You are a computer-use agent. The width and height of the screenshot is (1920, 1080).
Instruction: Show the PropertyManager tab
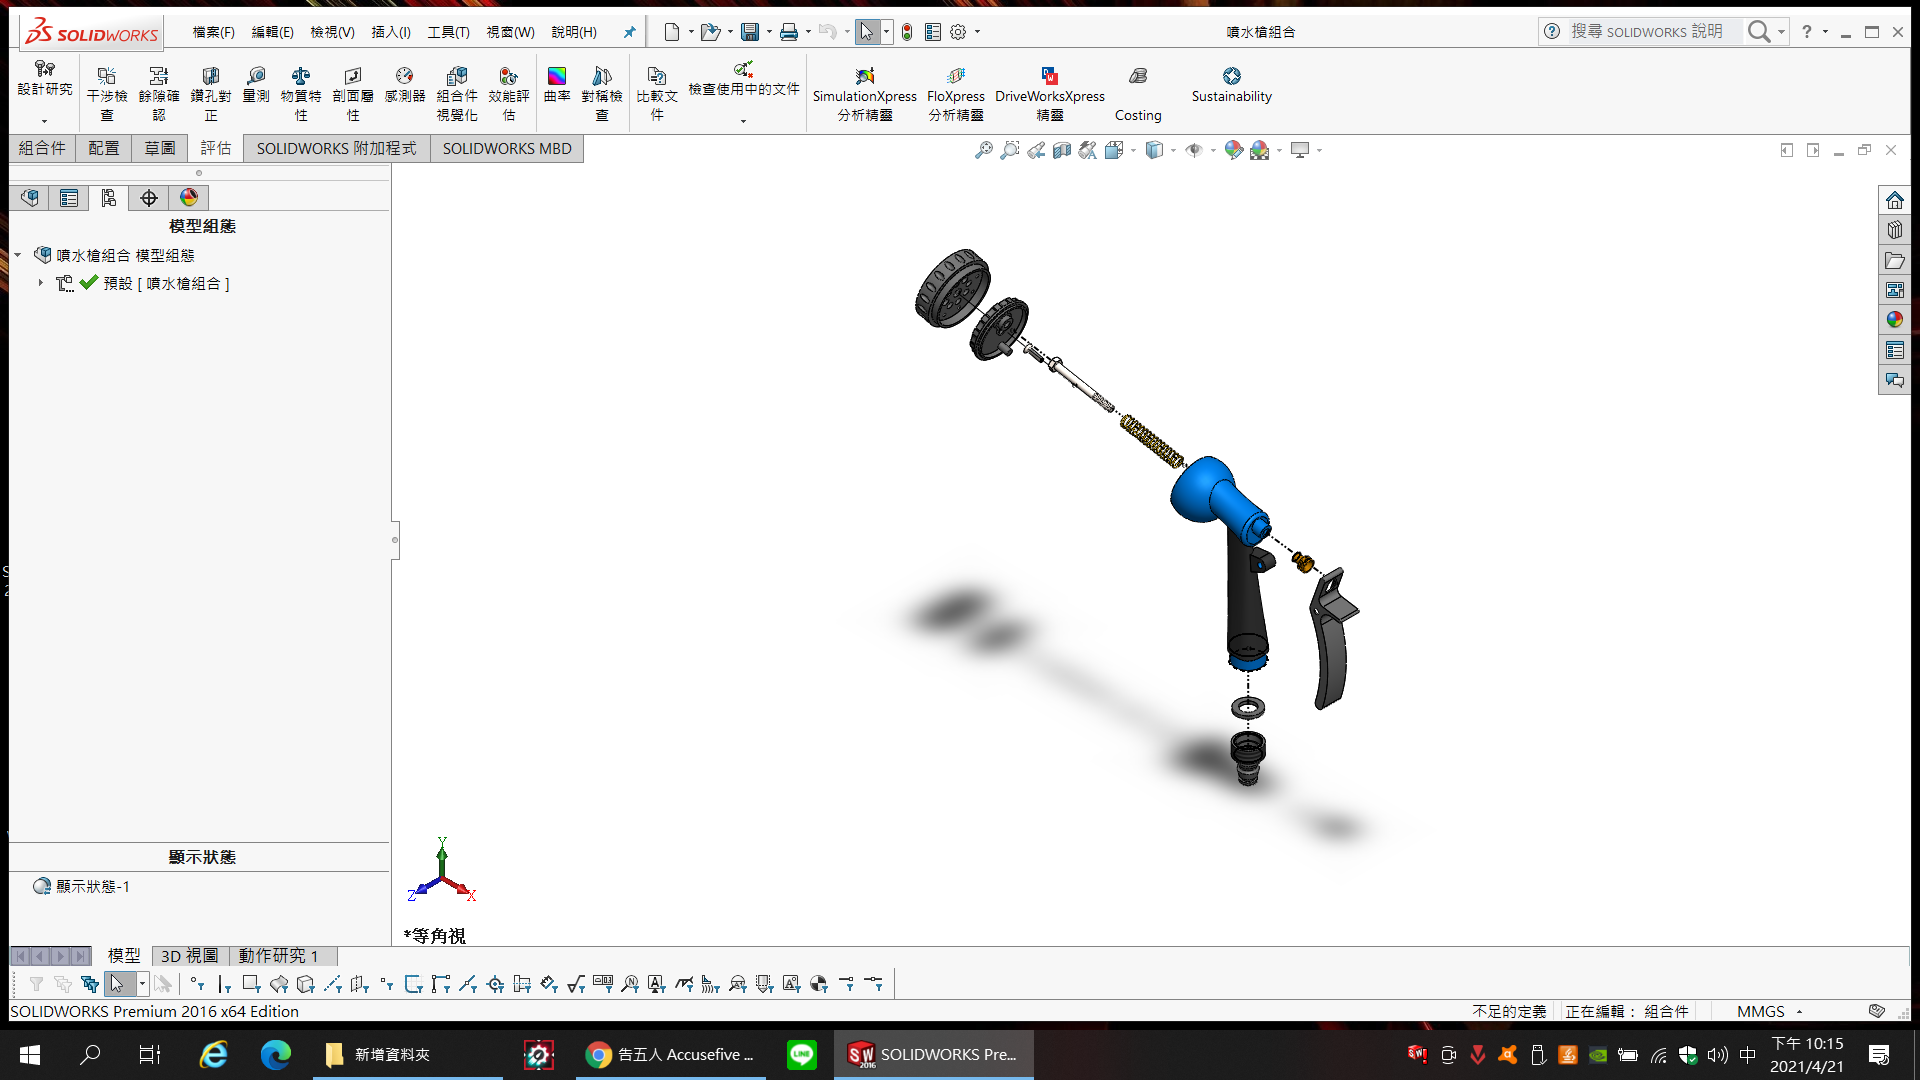[x=69, y=198]
